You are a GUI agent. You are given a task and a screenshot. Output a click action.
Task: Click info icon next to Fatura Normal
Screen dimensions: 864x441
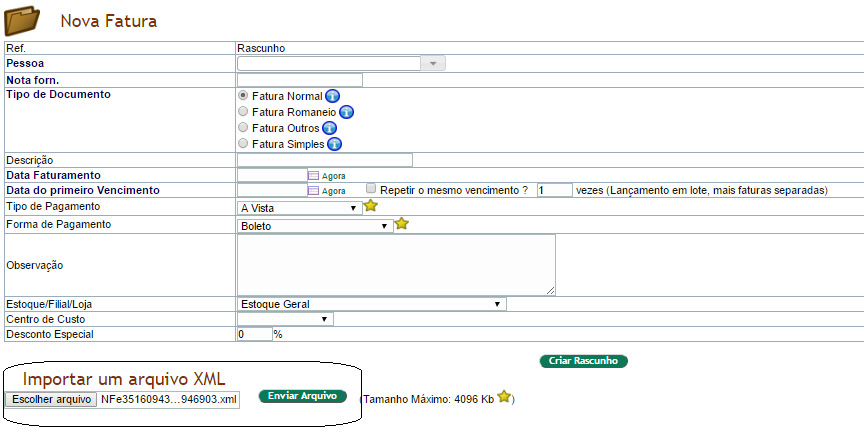pyautogui.click(x=332, y=96)
